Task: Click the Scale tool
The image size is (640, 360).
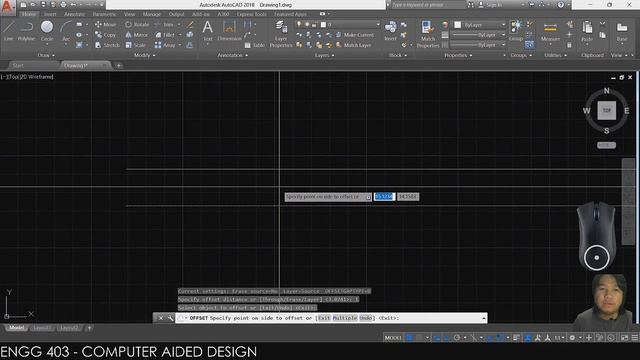Action: click(x=136, y=45)
